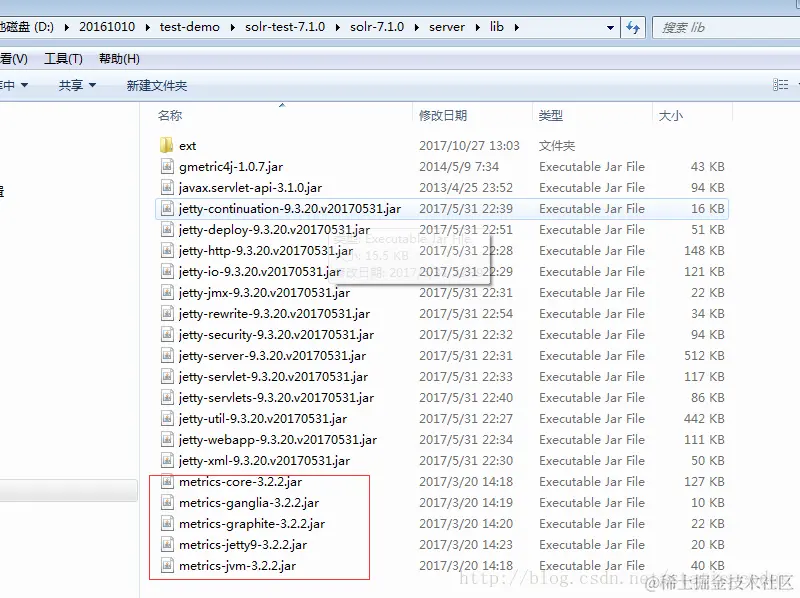
Task: Click the 127 KB size of metrics-core
Action: tap(704, 482)
